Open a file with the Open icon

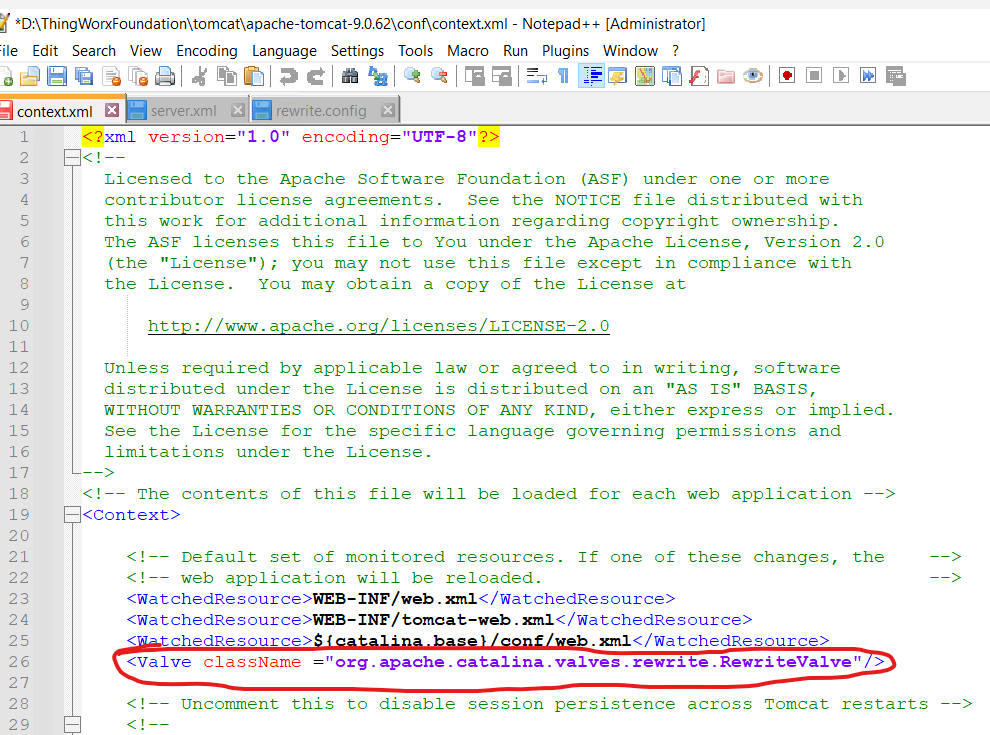pyautogui.click(x=30, y=76)
